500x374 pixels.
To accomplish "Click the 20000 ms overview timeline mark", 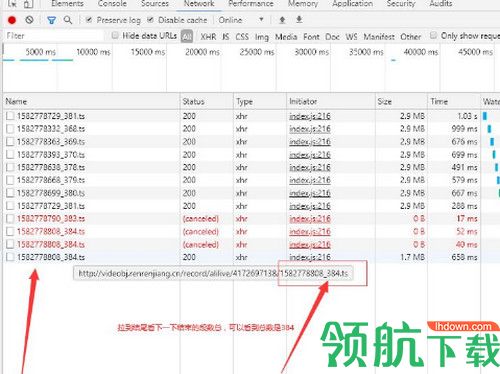I will (x=202, y=52).
